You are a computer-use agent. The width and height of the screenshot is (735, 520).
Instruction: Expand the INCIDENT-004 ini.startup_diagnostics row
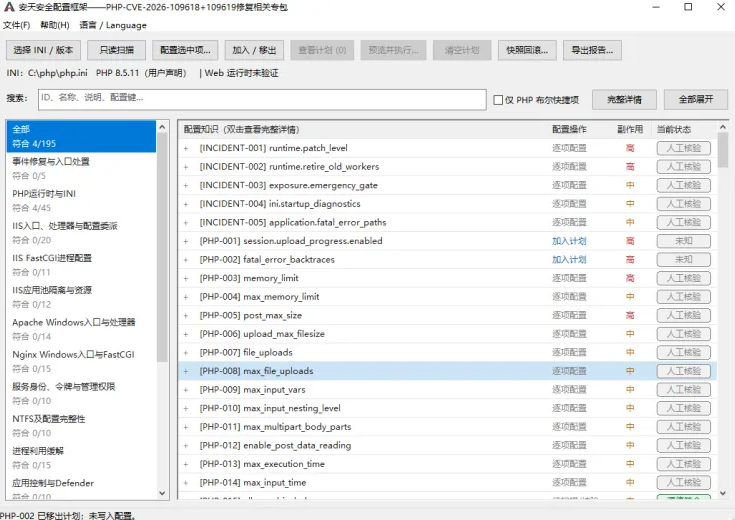pyautogui.click(x=186, y=204)
